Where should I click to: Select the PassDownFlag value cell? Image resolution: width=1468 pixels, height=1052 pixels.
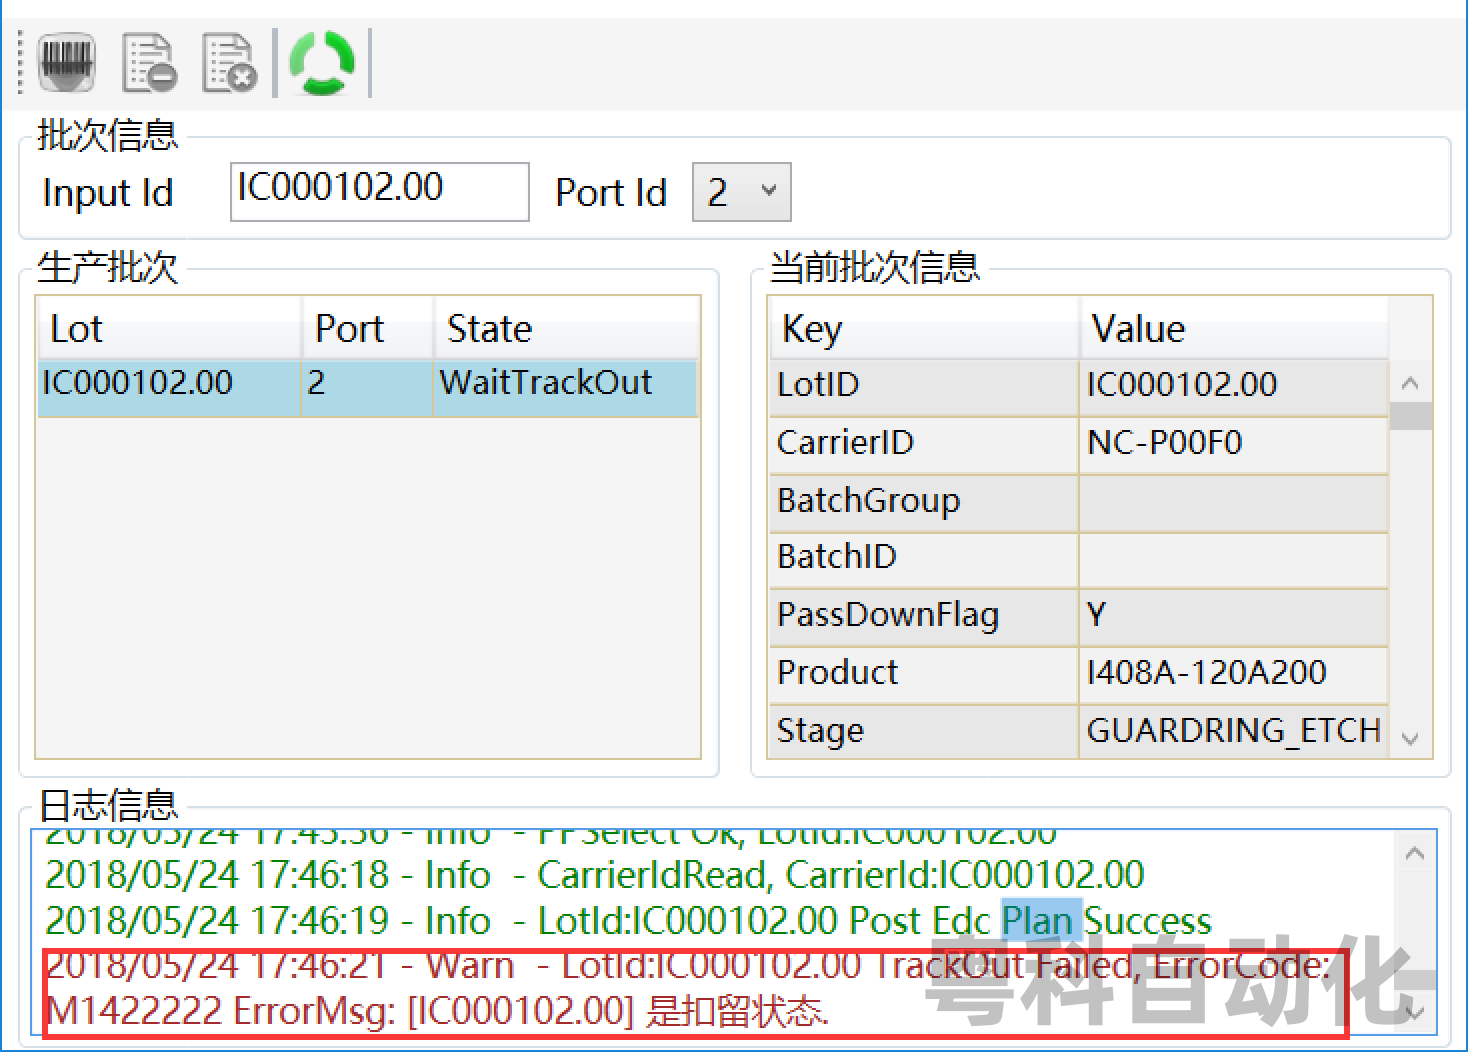[1232, 615]
